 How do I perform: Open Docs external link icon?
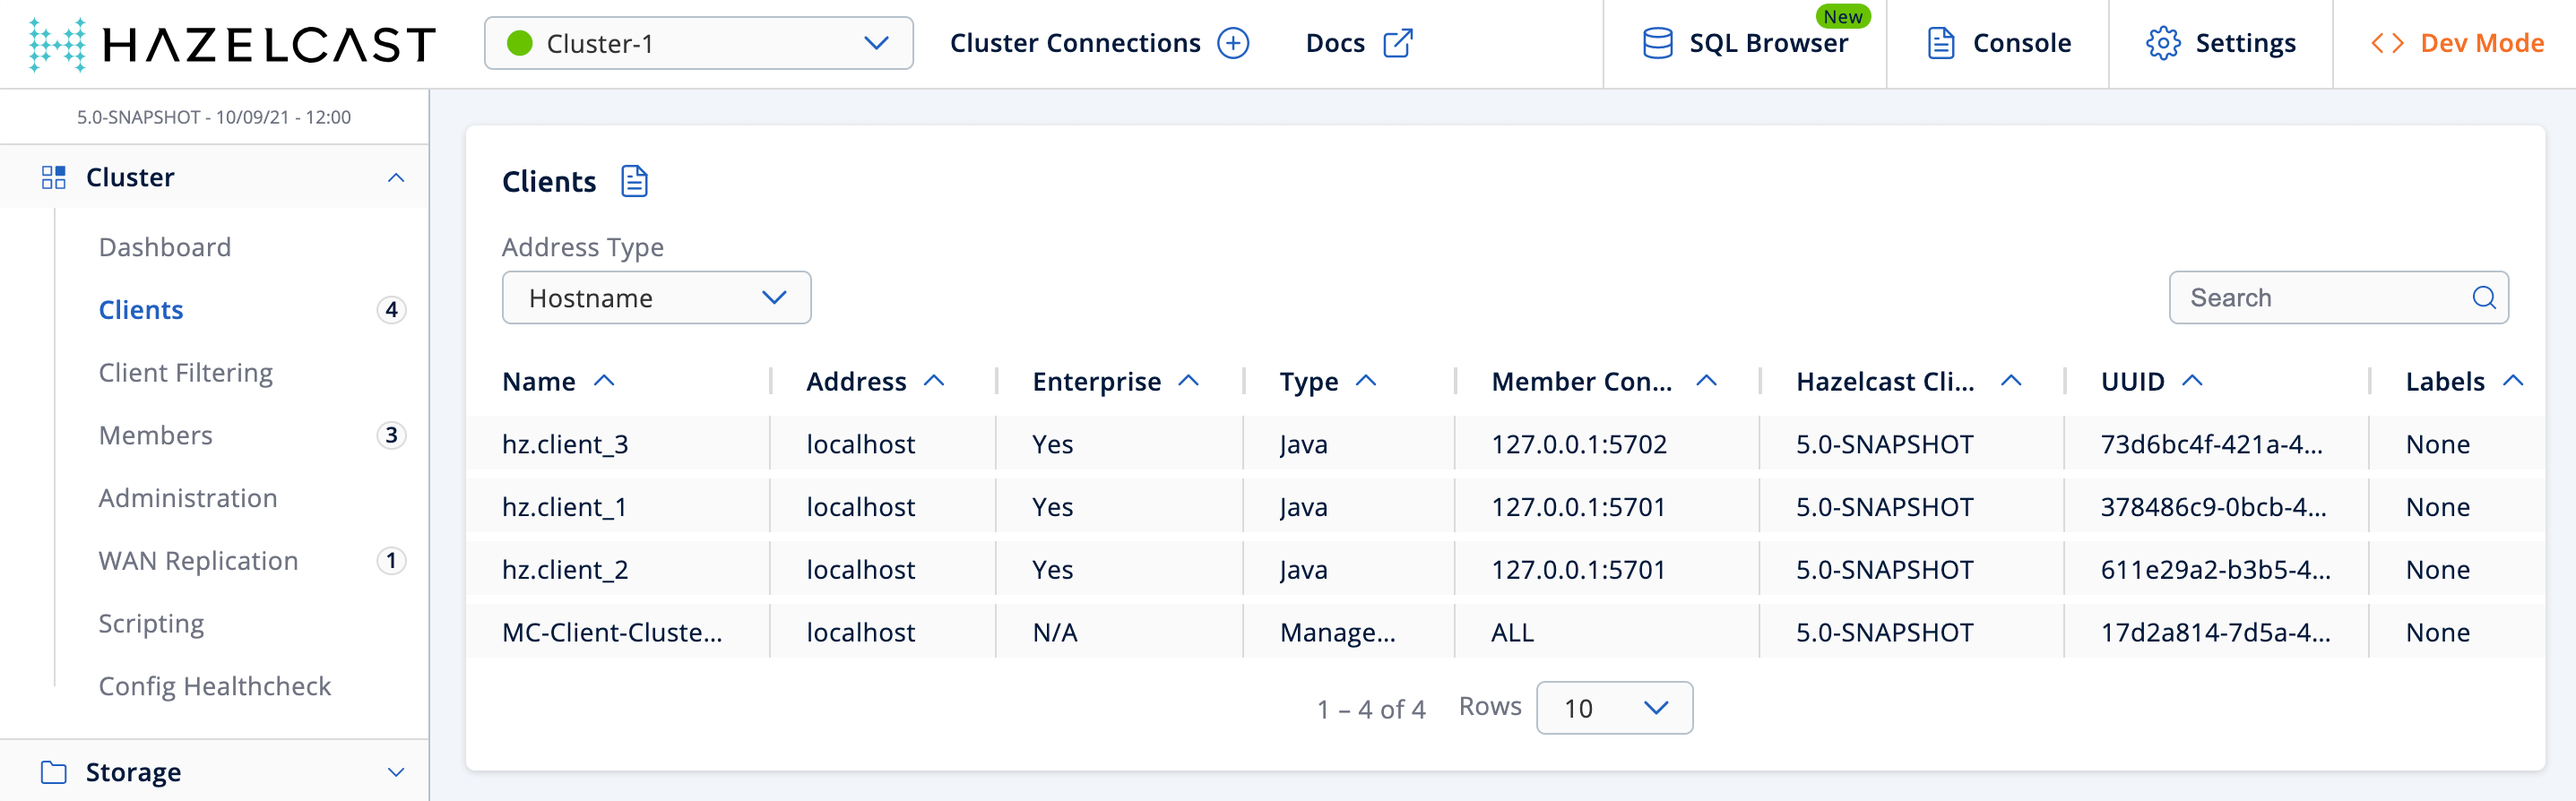click(x=1397, y=44)
